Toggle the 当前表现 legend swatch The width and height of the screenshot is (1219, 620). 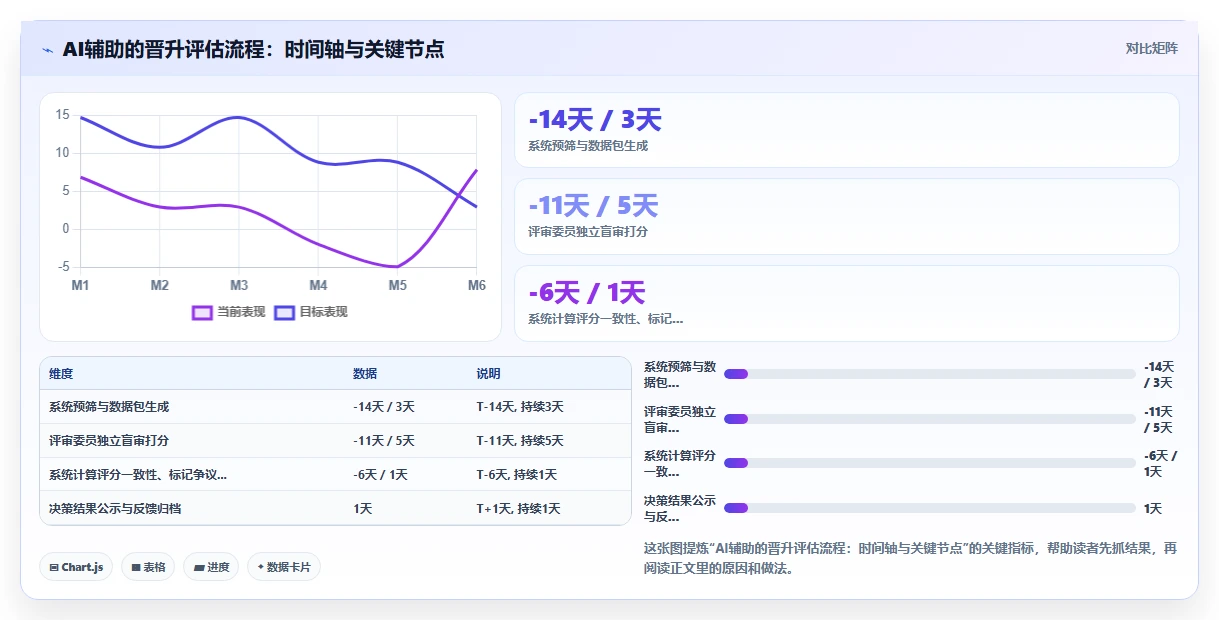[203, 312]
